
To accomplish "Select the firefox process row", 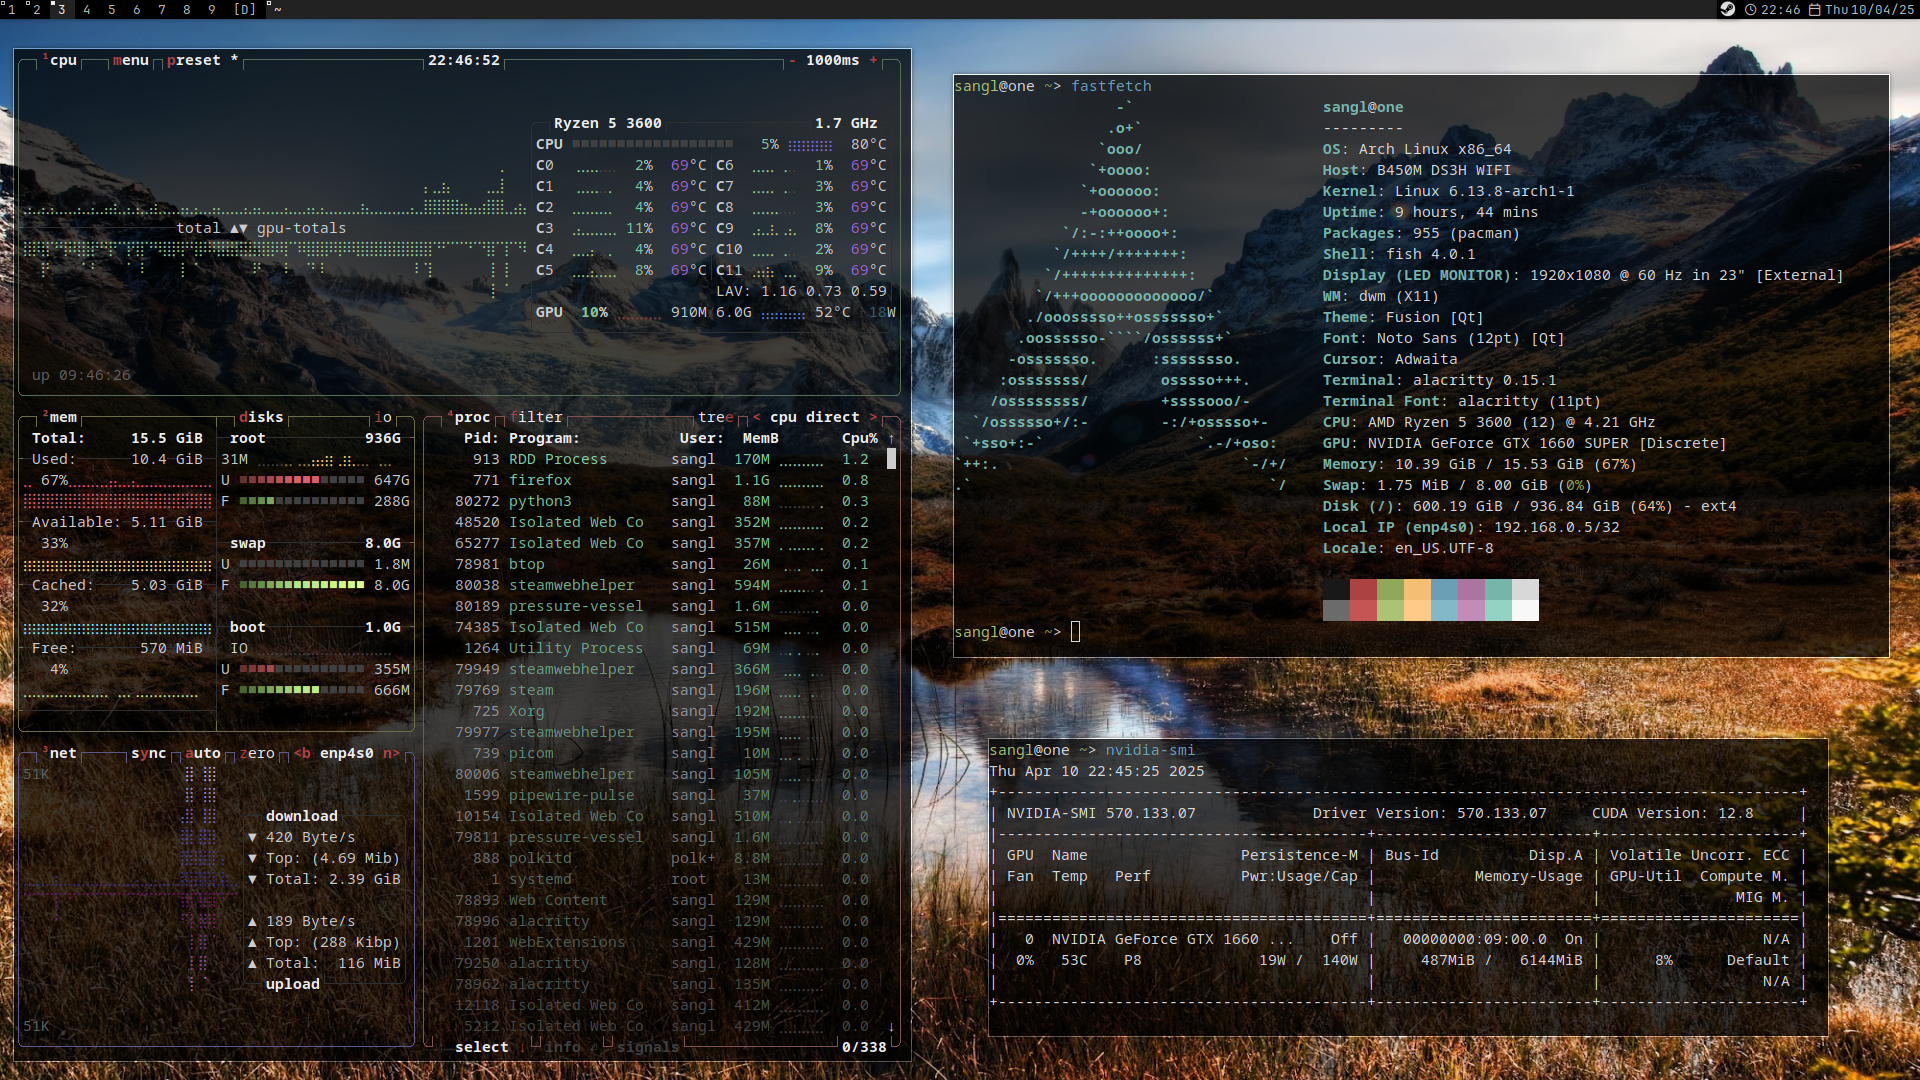I will click(657, 480).
